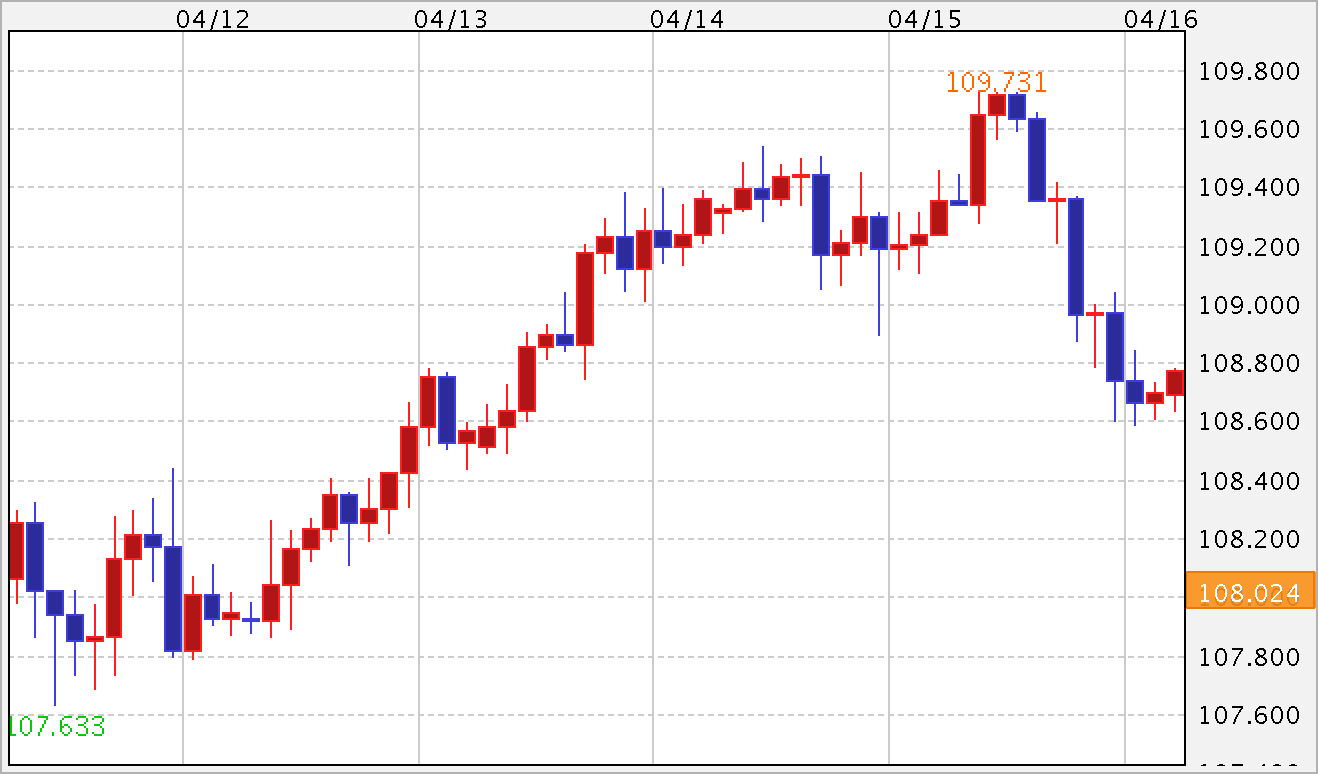
Task: Click the 04/12 date label
Action: tap(212, 18)
